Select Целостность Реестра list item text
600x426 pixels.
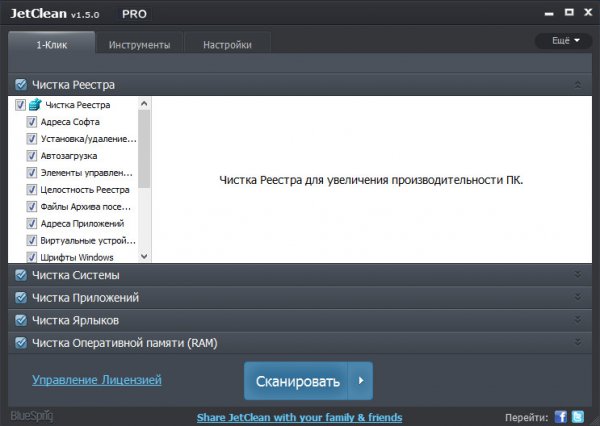(85, 190)
